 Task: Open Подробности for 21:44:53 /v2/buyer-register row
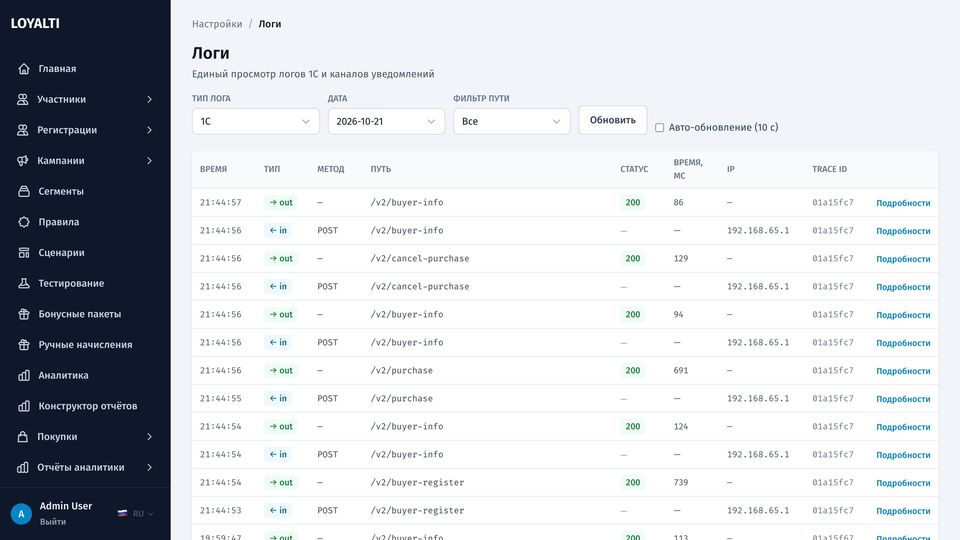(903, 511)
